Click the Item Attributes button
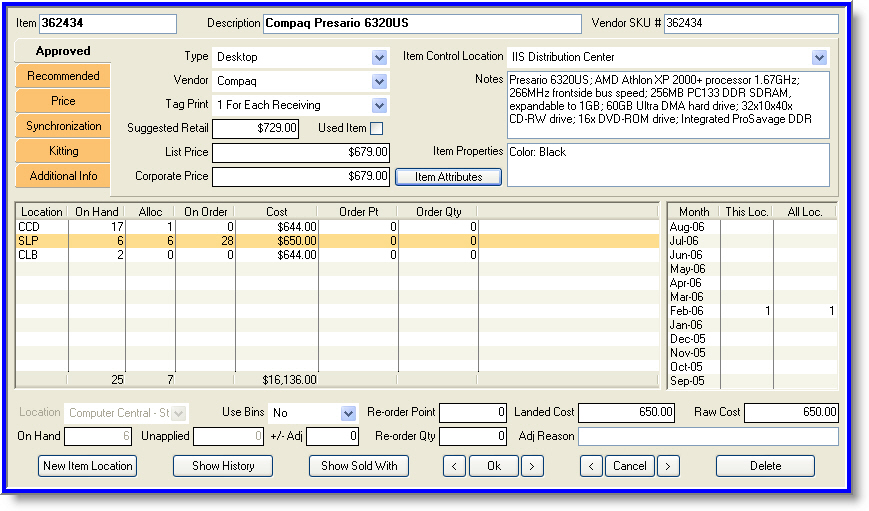This screenshot has height=511, width=869. tap(448, 177)
